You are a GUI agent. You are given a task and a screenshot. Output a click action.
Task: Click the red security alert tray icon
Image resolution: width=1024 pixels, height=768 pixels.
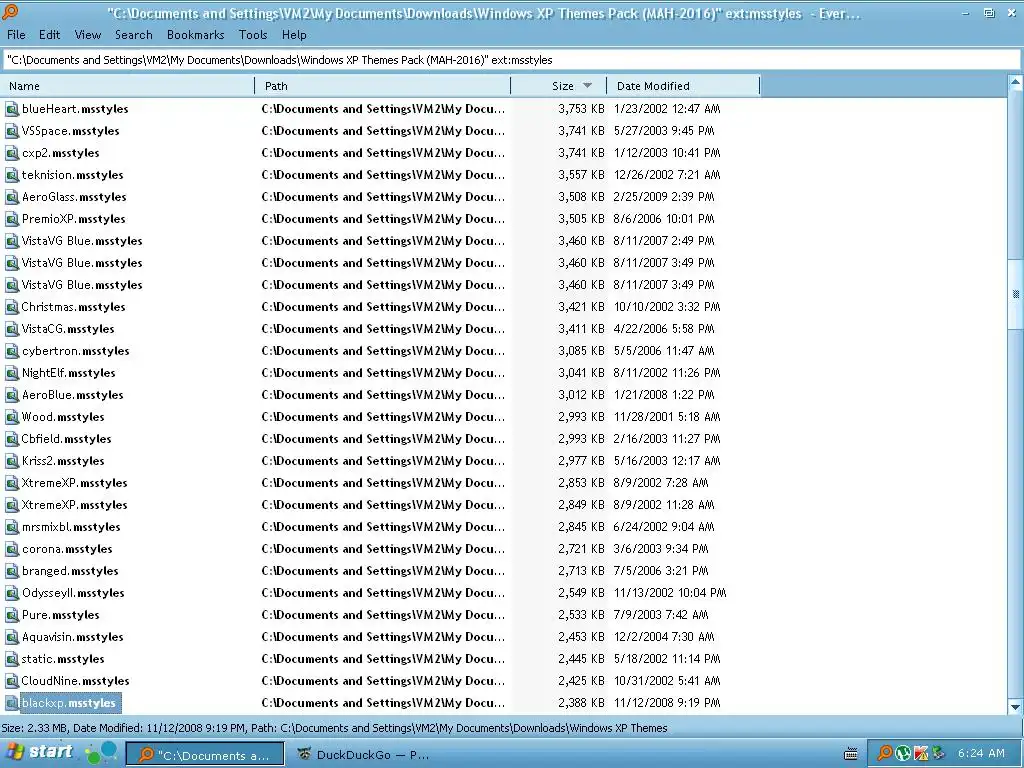921,753
